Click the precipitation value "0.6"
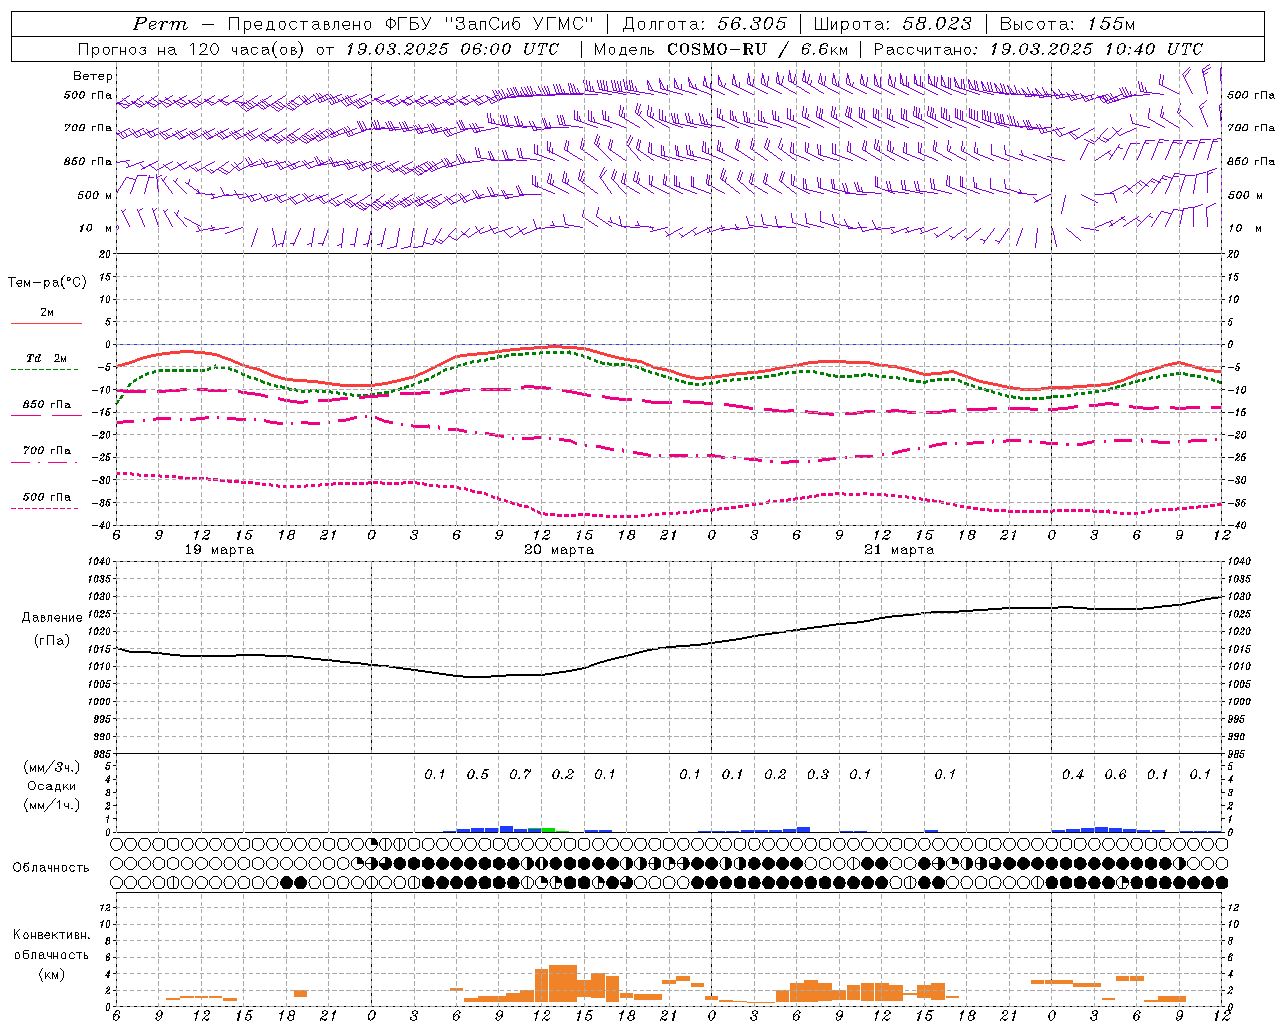The image size is (1280, 1024). (1115, 774)
